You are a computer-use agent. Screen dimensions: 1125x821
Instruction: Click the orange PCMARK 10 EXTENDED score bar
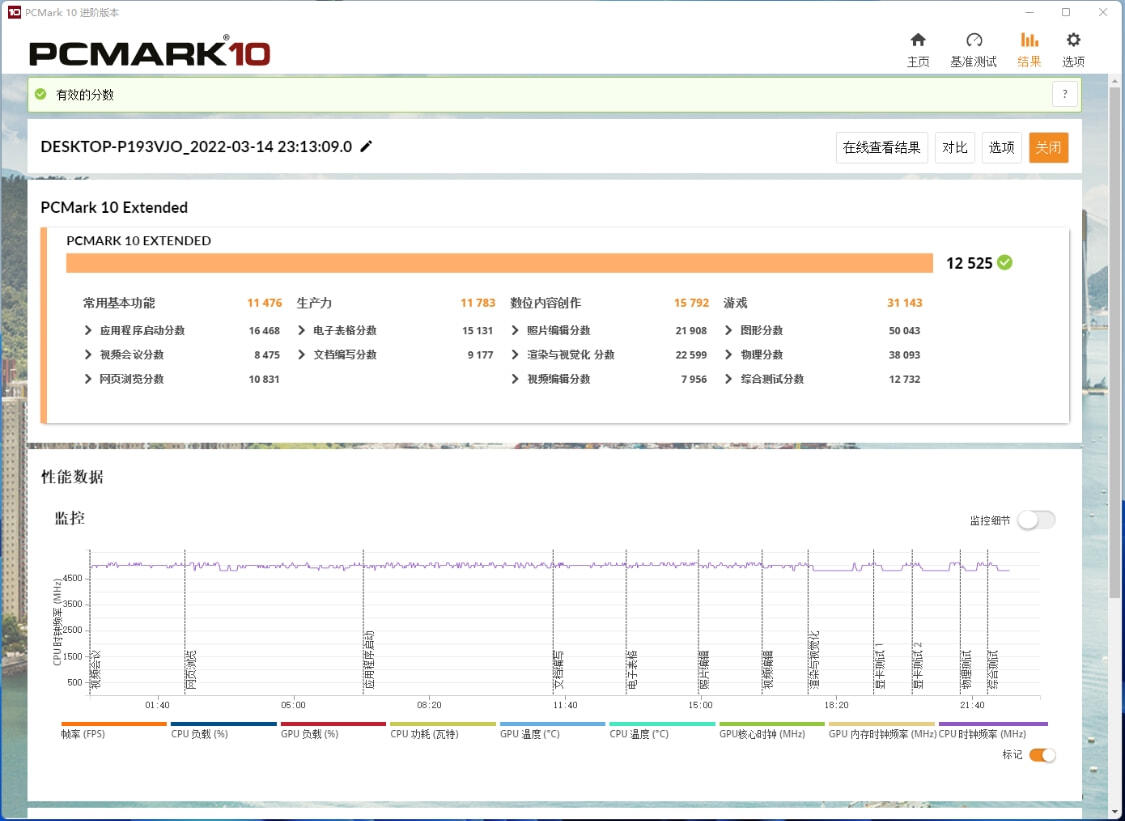pyautogui.click(x=499, y=263)
